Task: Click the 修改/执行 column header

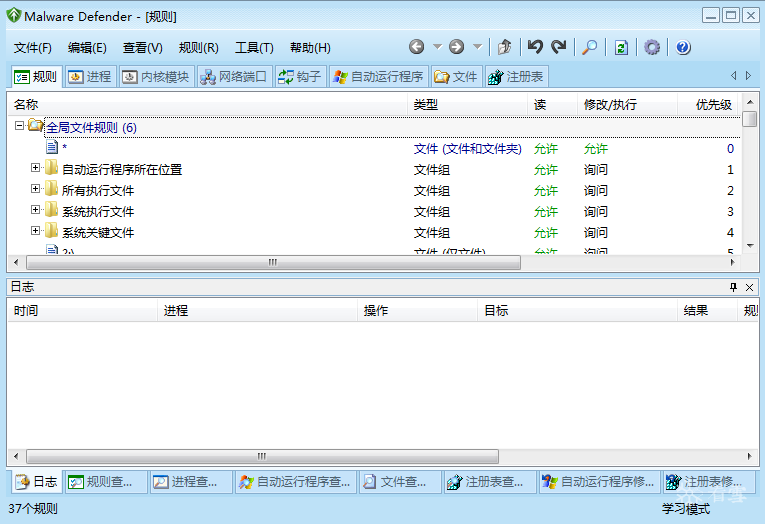Action: (627, 104)
